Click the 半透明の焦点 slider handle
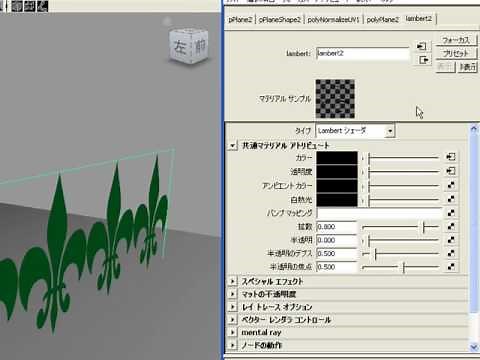 coord(404,267)
